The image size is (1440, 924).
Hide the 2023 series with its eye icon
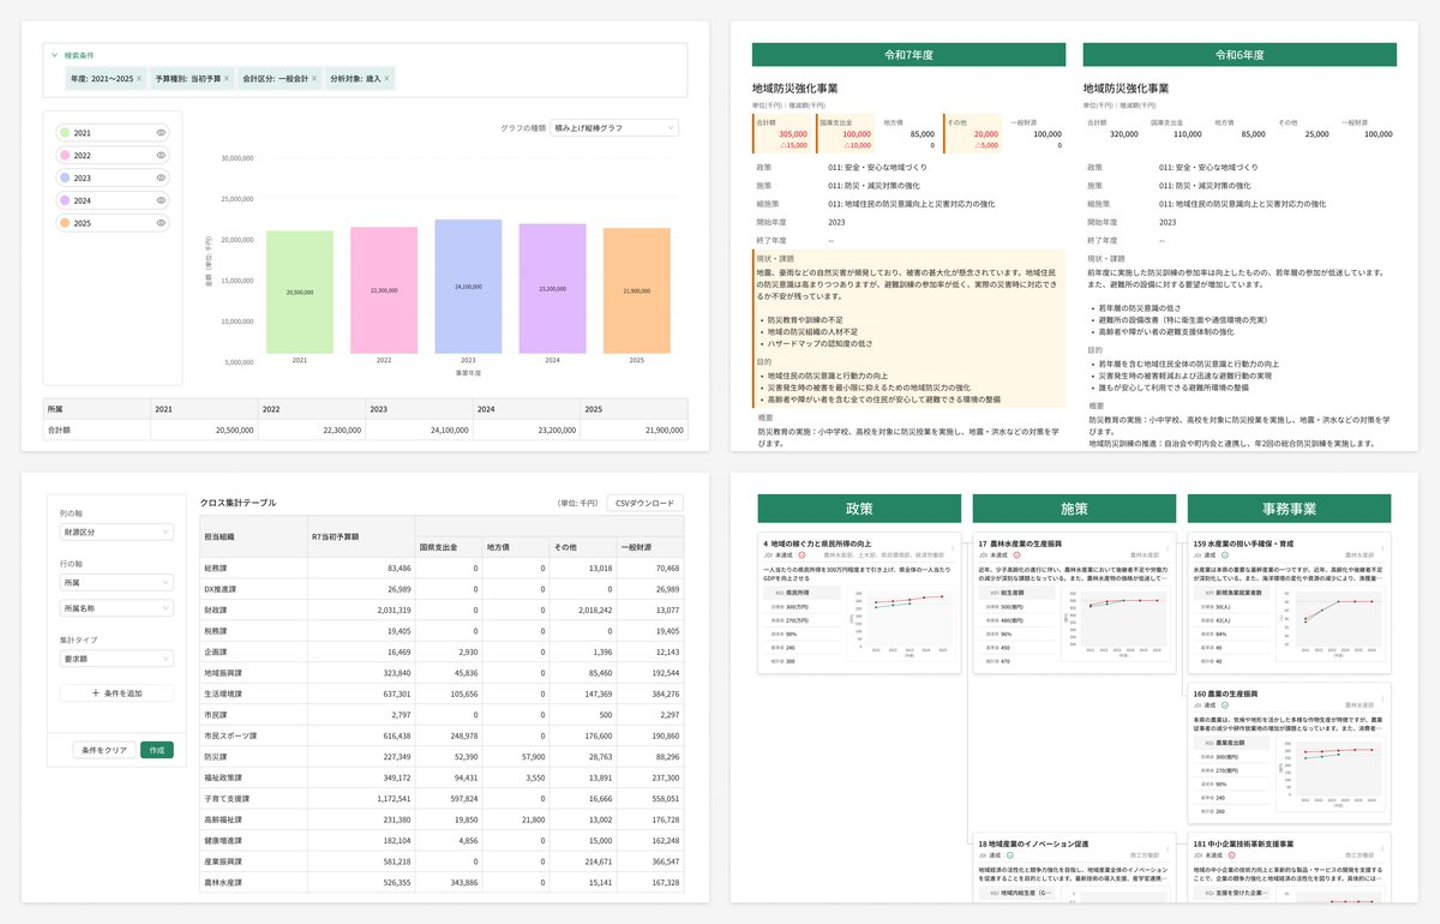161,178
